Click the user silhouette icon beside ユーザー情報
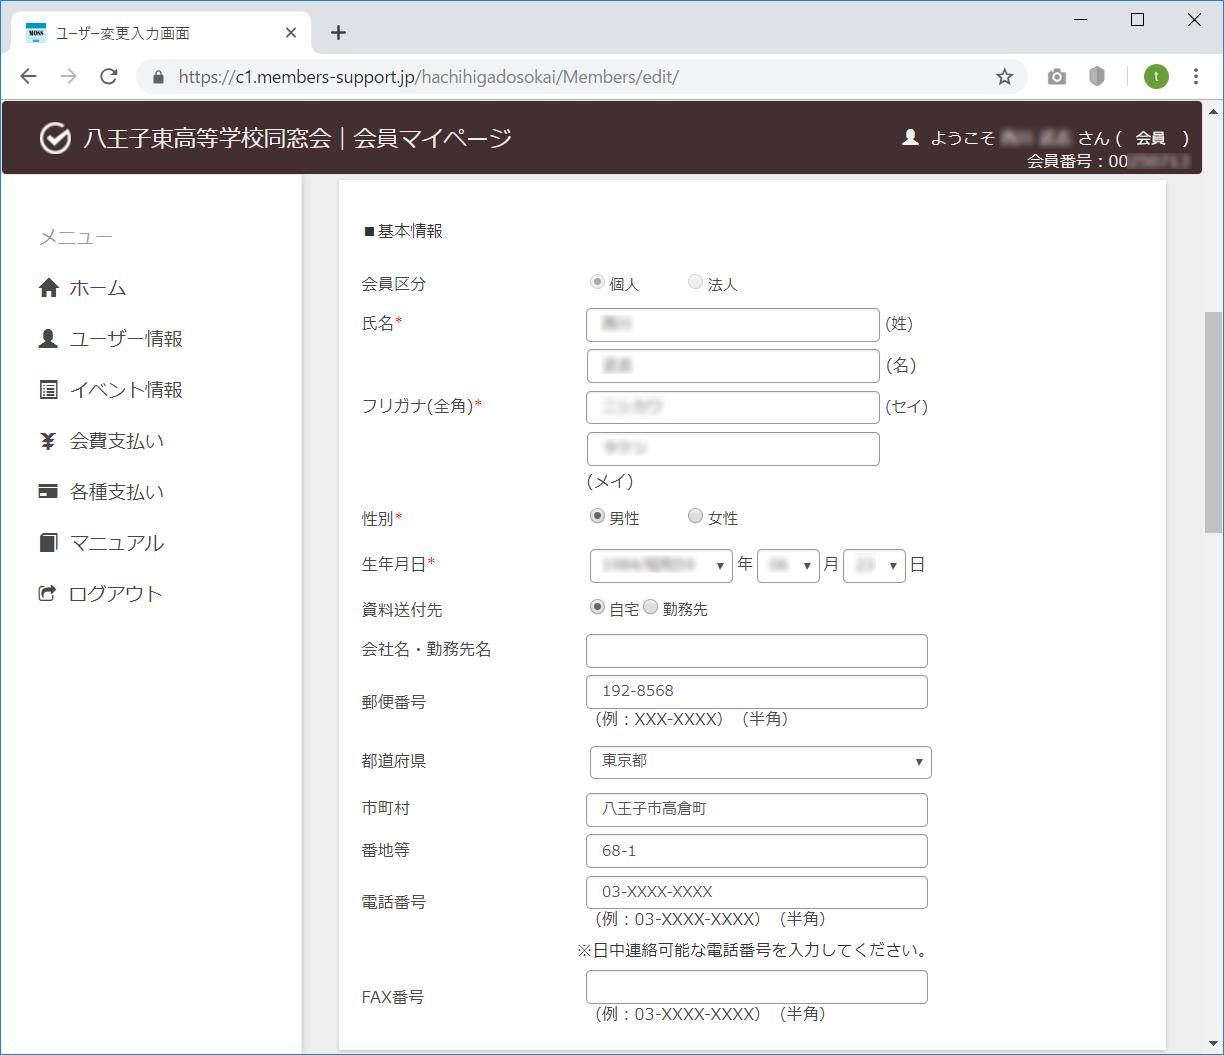 (x=48, y=339)
